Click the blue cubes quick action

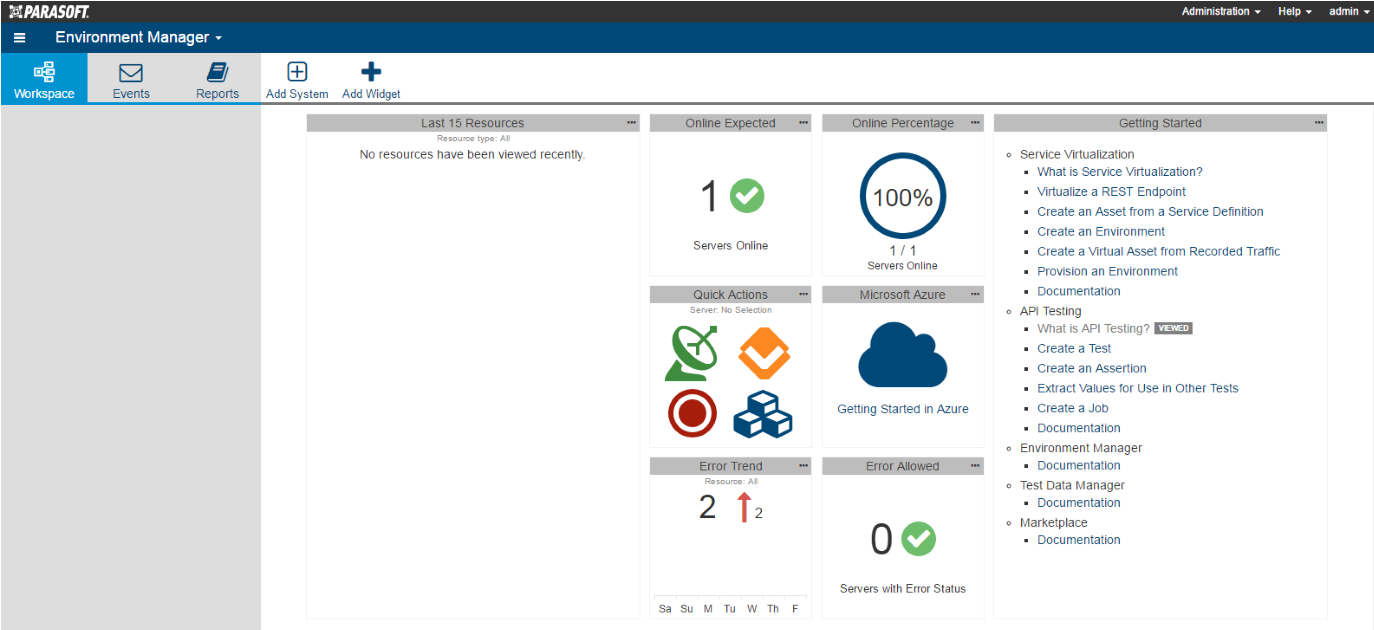coord(763,414)
